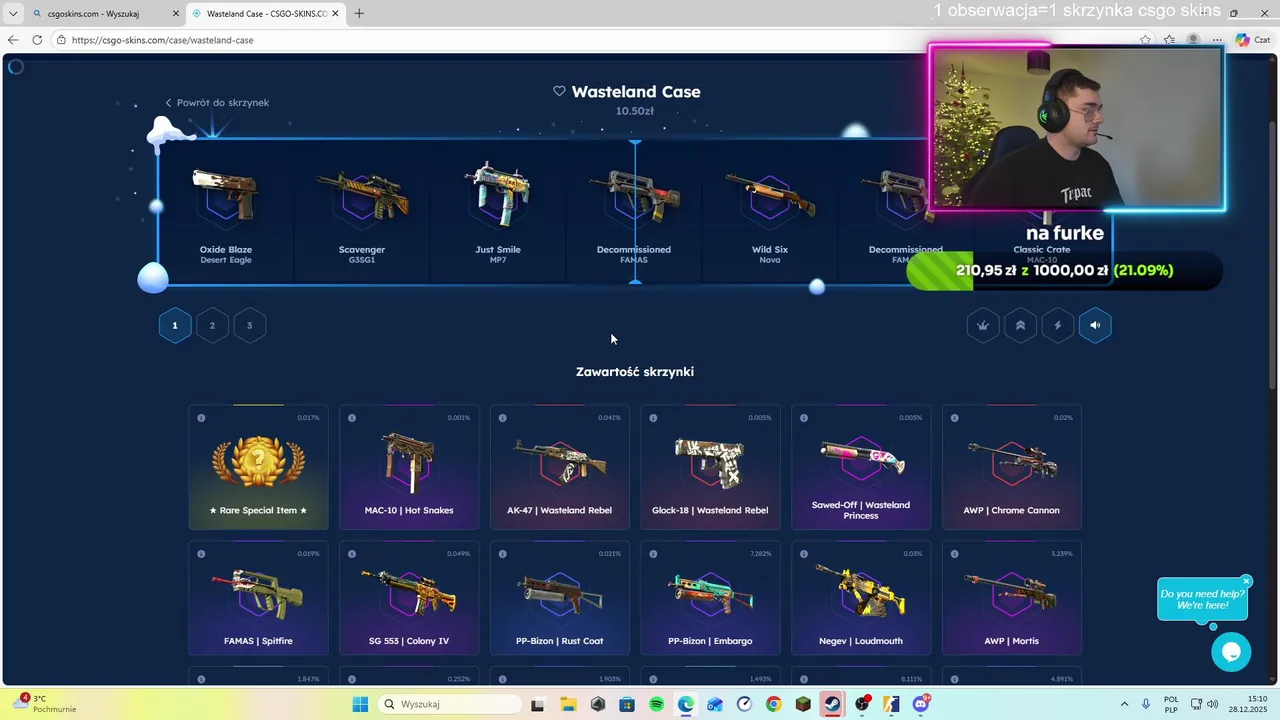The image size is (1280, 720).
Task: Click the browser back arrow
Action: pos(13,40)
